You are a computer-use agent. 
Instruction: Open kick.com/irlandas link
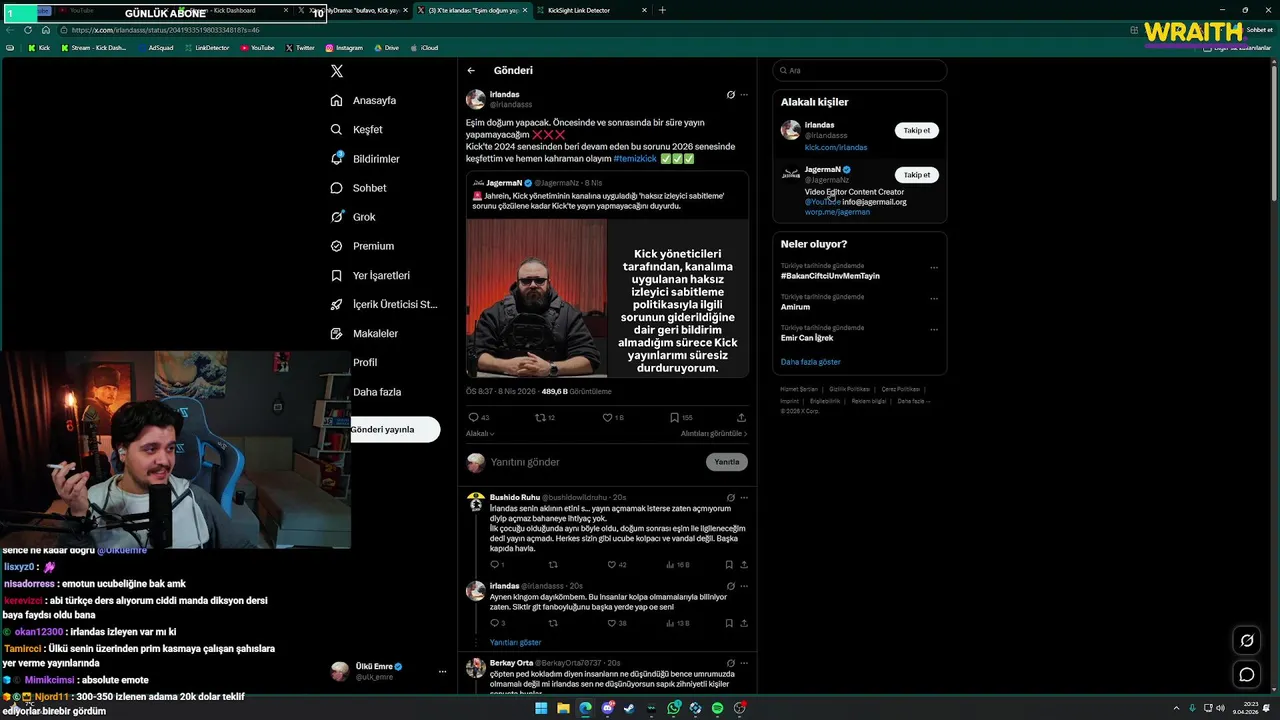836,147
